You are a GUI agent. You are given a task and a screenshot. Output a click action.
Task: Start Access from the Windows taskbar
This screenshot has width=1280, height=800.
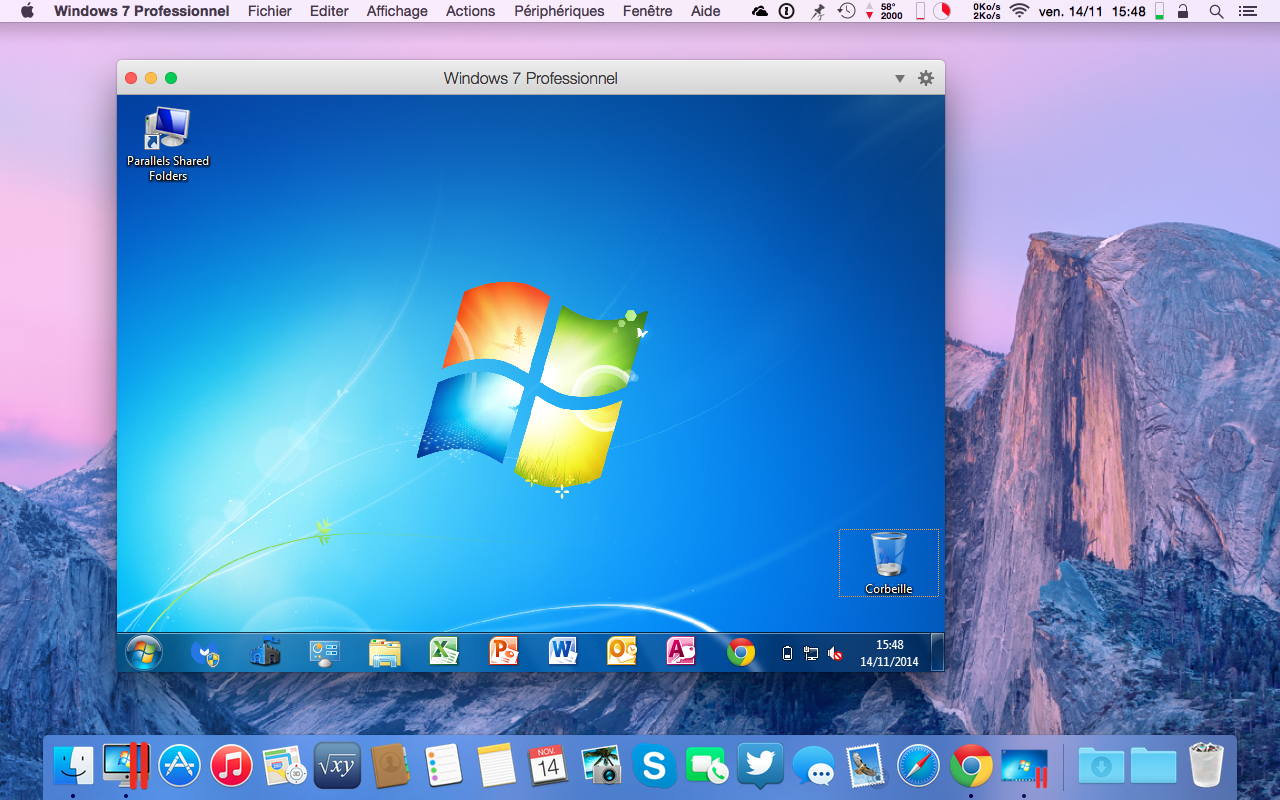click(681, 652)
